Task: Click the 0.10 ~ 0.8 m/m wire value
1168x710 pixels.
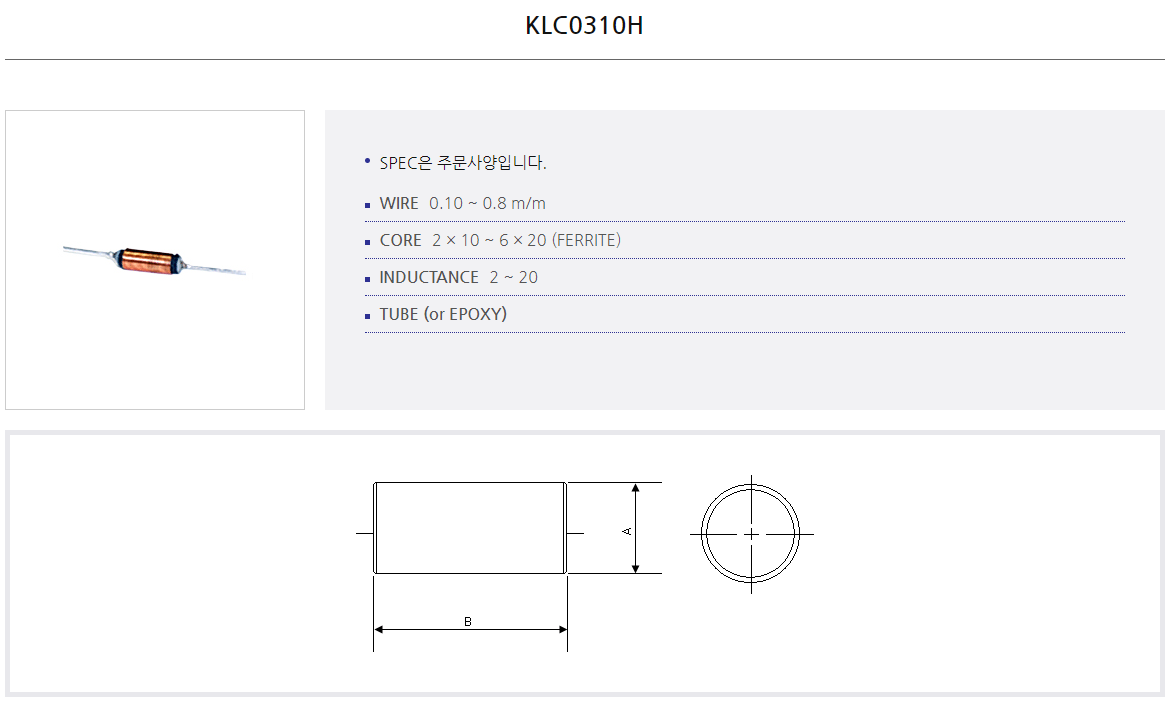Action: tap(487, 203)
